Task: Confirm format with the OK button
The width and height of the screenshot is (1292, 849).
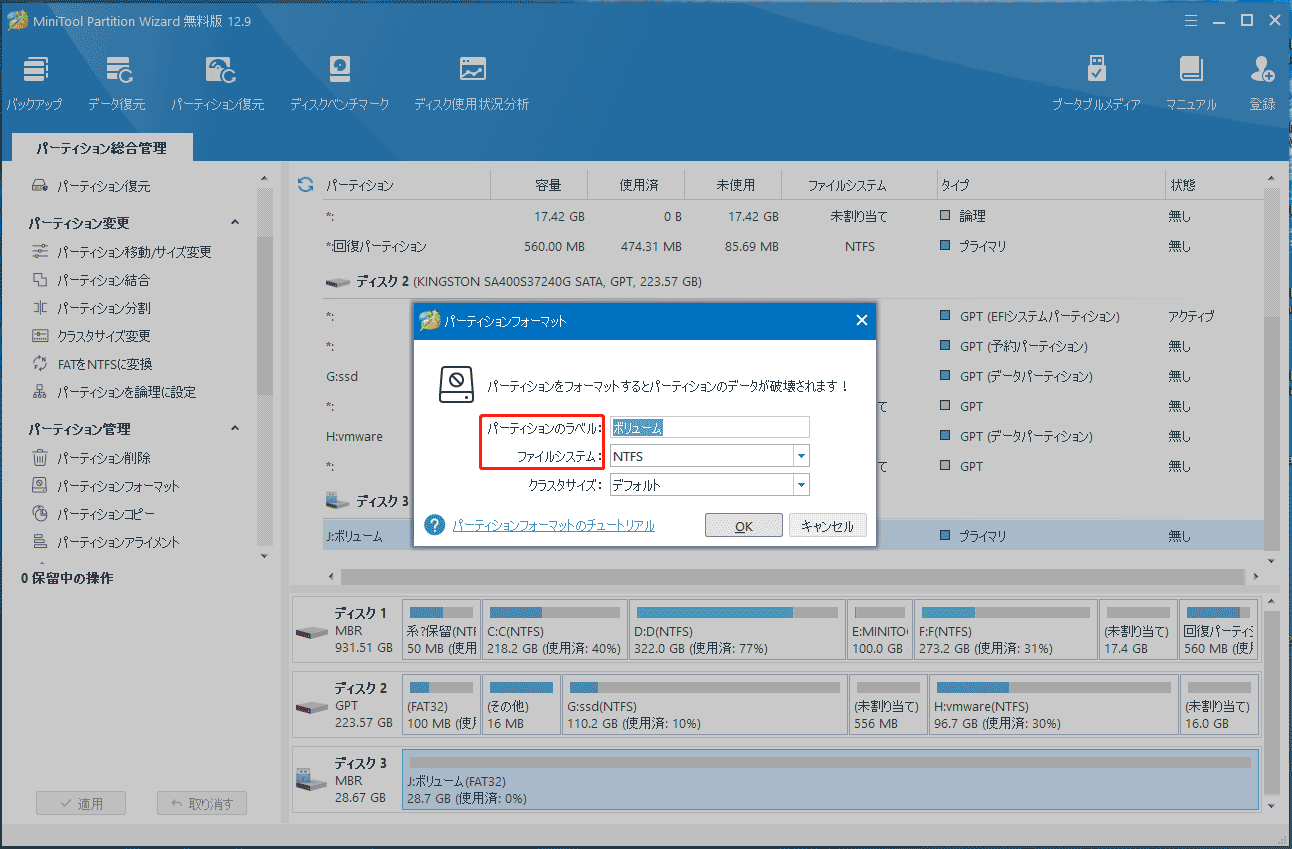Action: click(x=743, y=526)
